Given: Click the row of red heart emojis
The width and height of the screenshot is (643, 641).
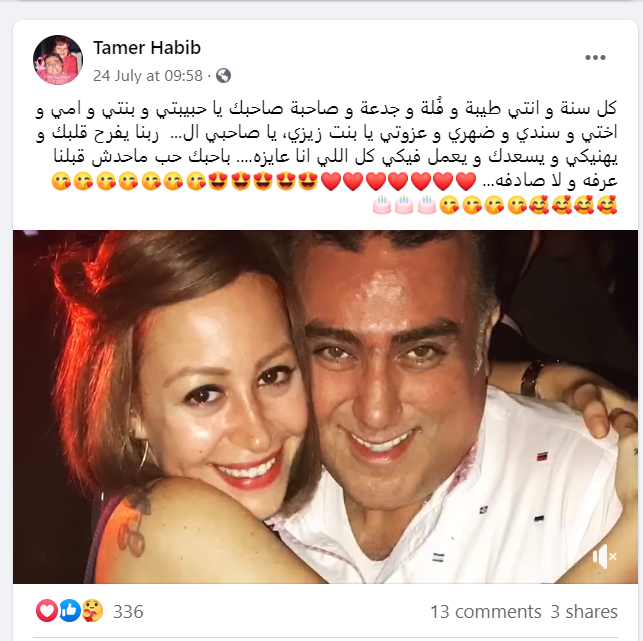Looking at the screenshot, I should pyautogui.click(x=398, y=181).
